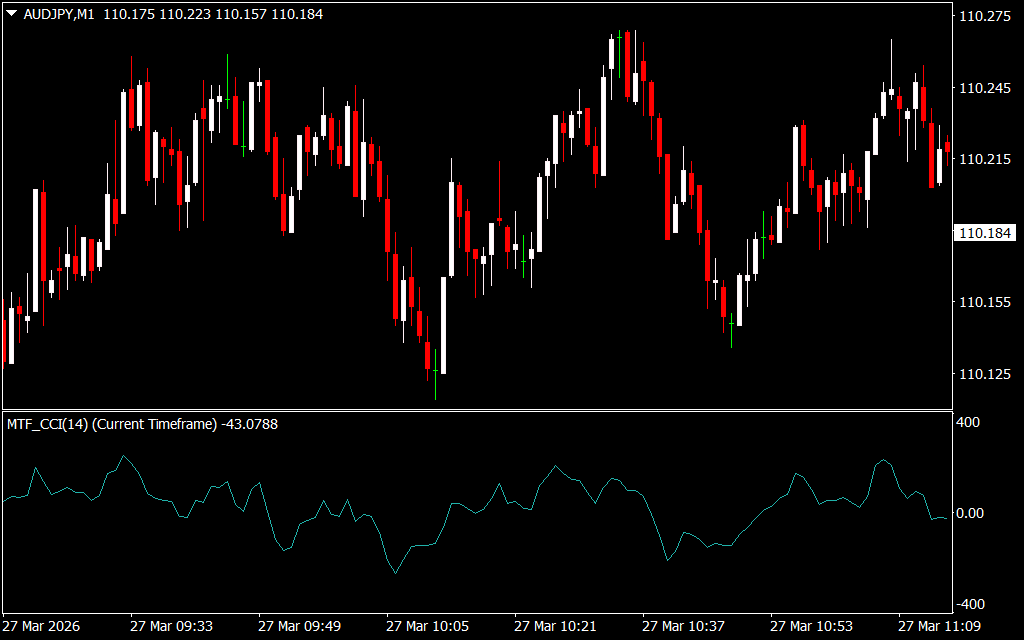
Task: Click the 27 Mar 2026 date label
Action: tap(42, 626)
